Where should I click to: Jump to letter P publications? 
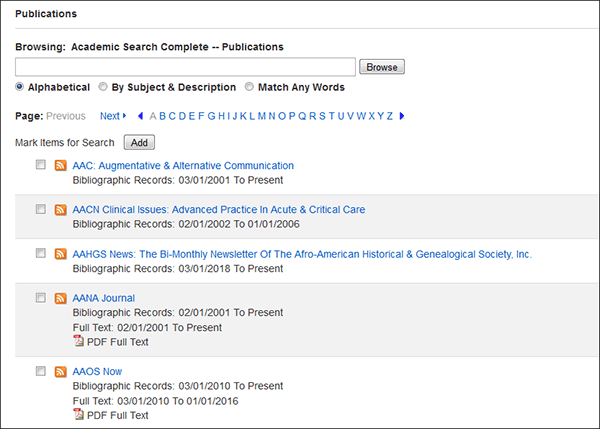(x=292, y=116)
